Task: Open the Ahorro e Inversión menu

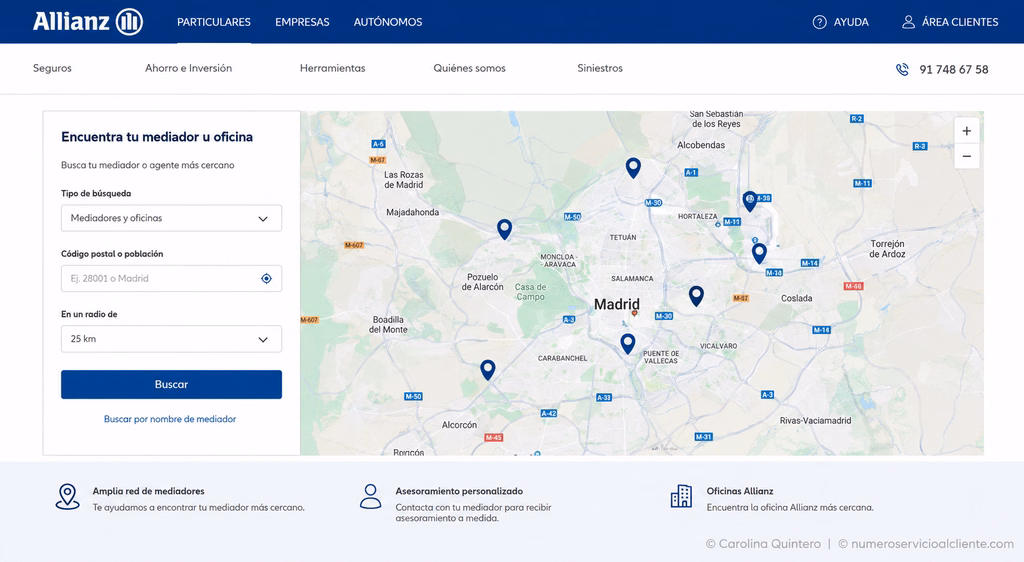Action: pyautogui.click(x=188, y=68)
